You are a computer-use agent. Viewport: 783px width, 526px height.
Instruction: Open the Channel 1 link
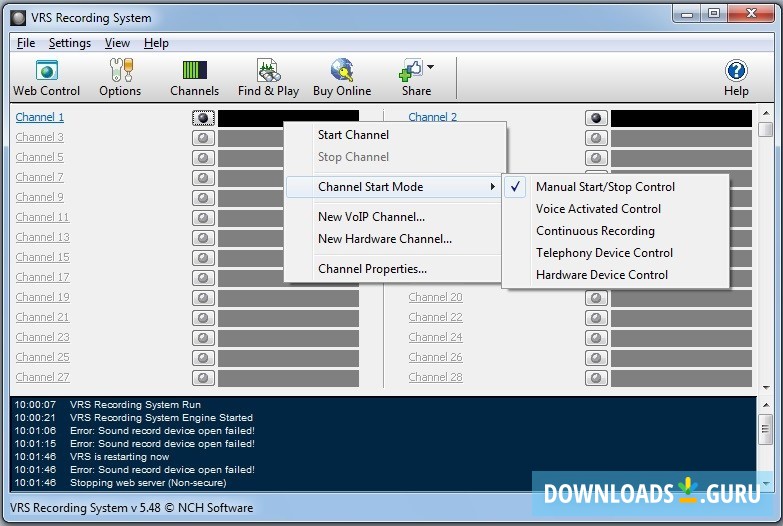click(39, 117)
